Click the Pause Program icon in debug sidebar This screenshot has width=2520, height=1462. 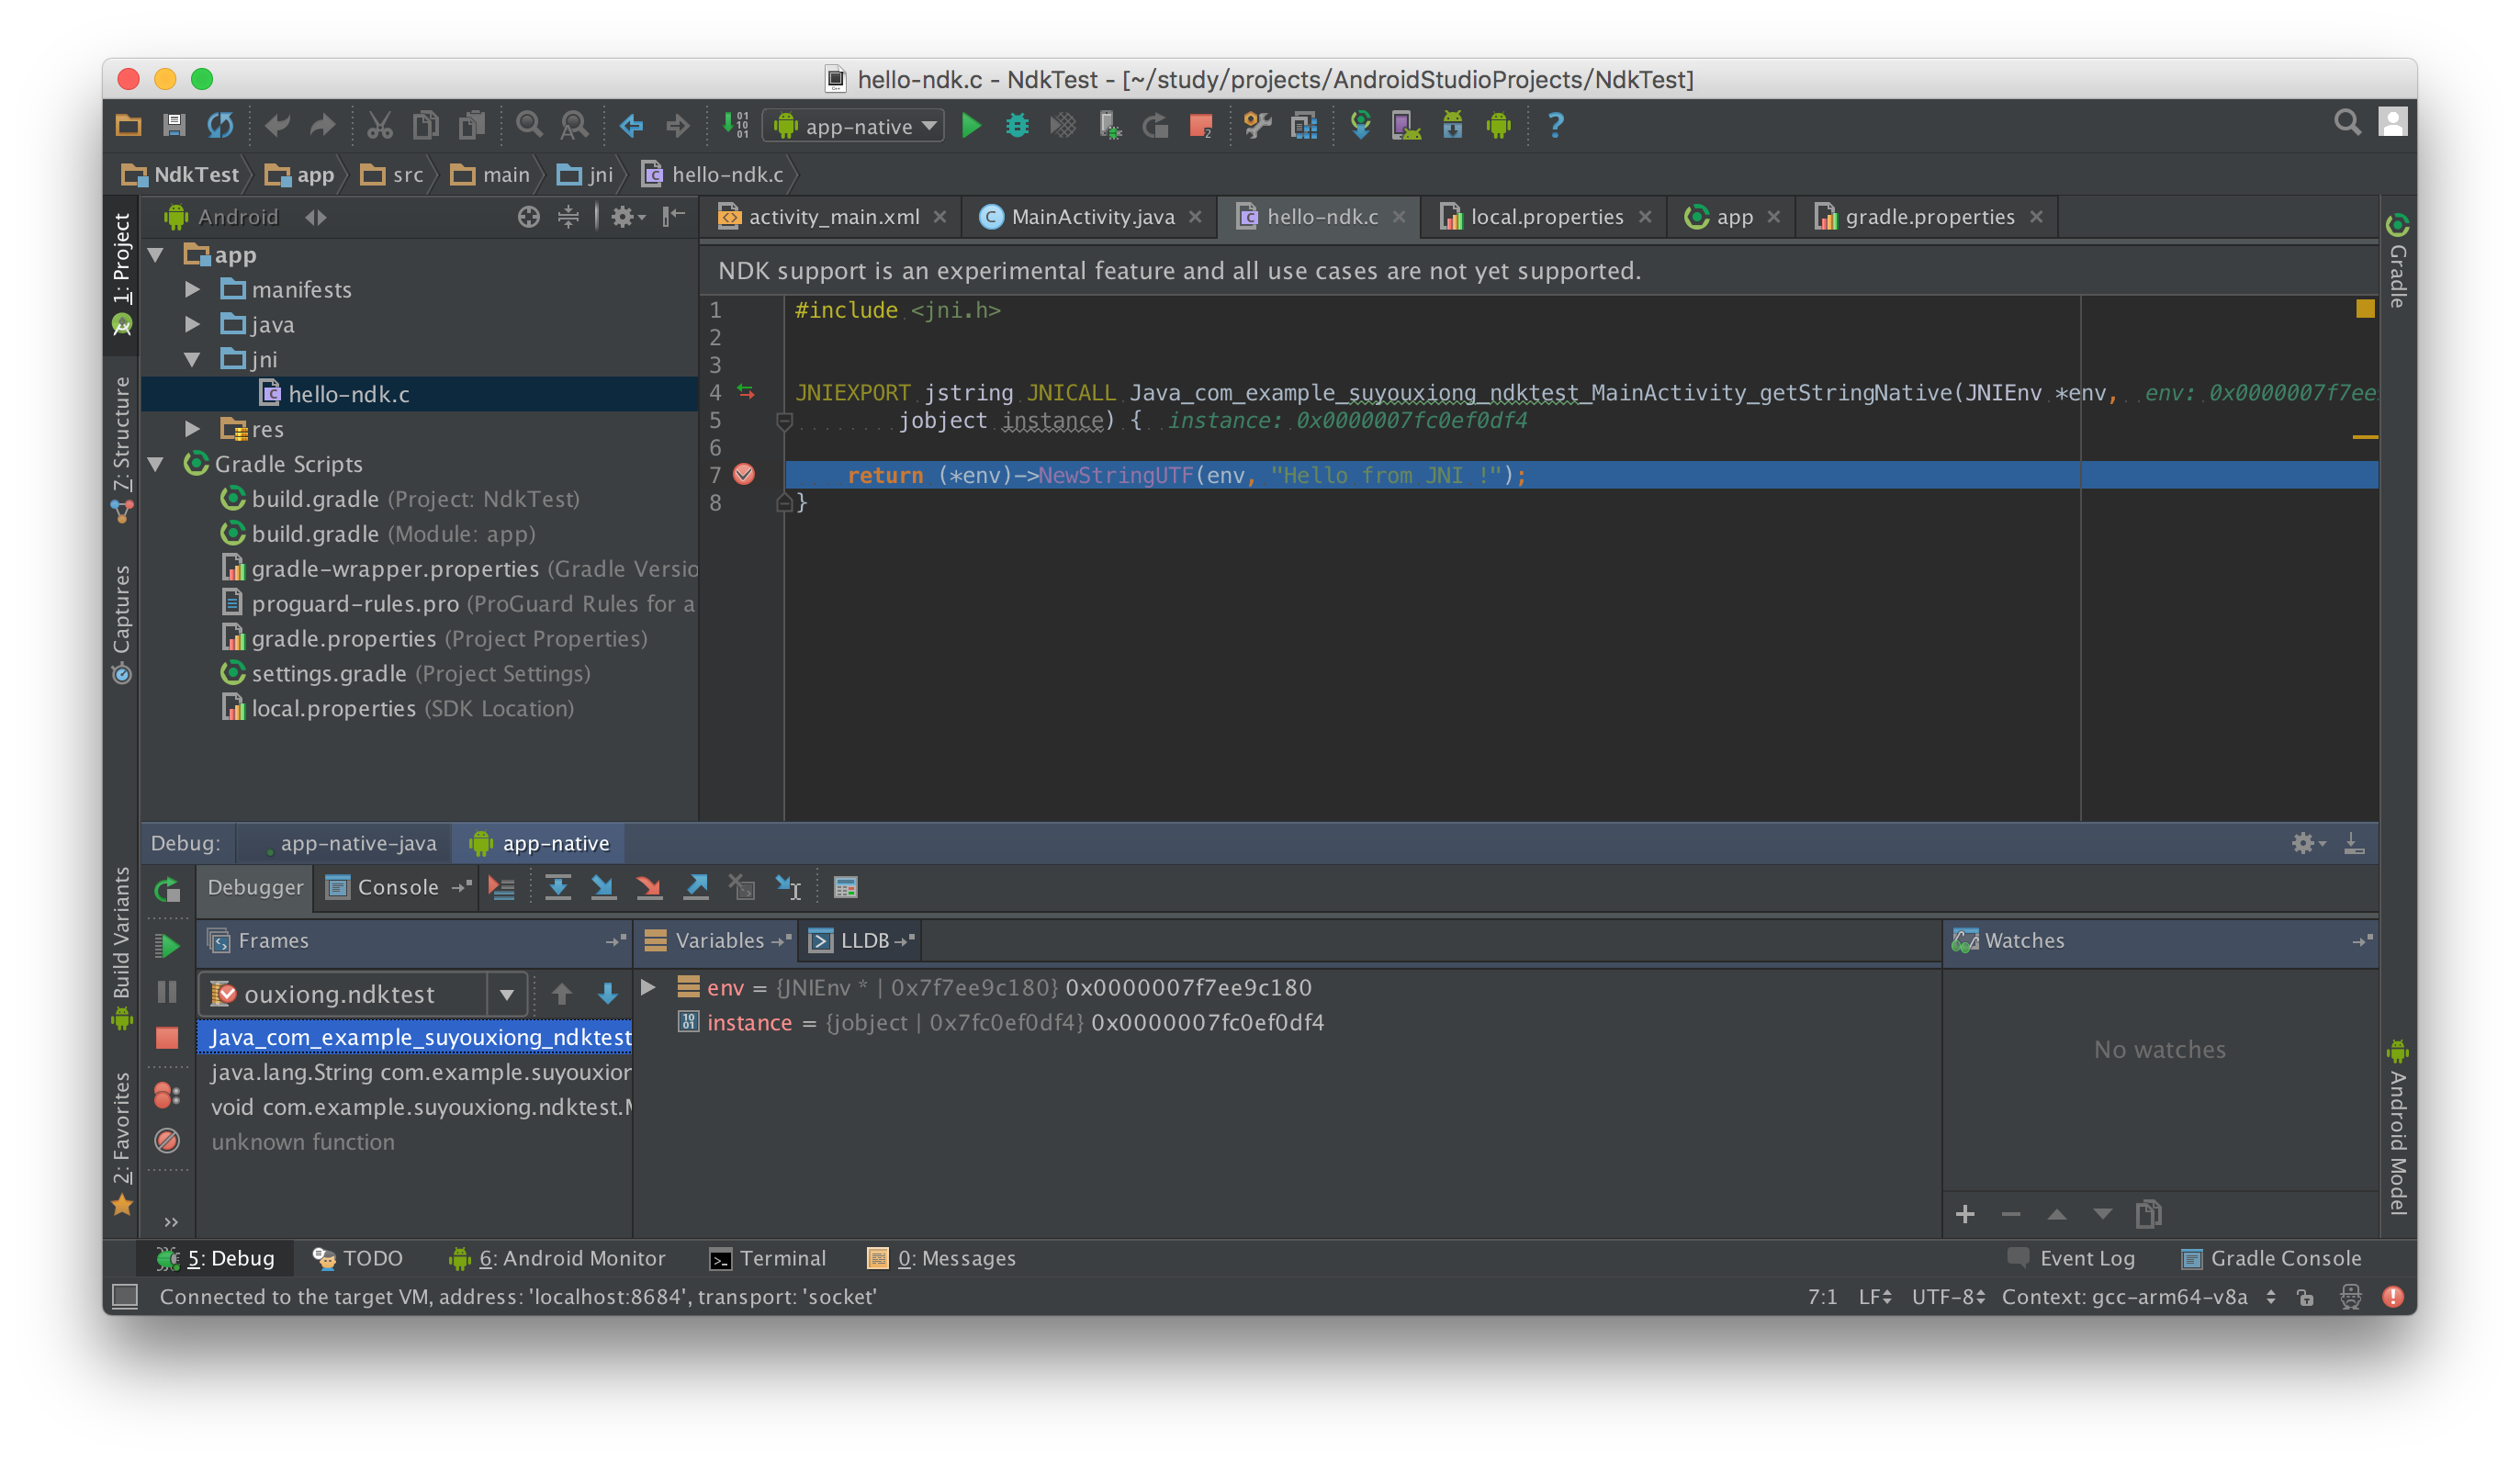pyautogui.click(x=167, y=992)
